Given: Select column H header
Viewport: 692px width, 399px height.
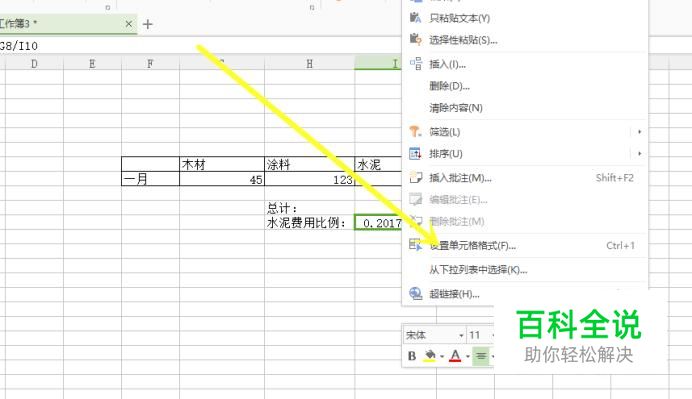Looking at the screenshot, I should point(309,64).
